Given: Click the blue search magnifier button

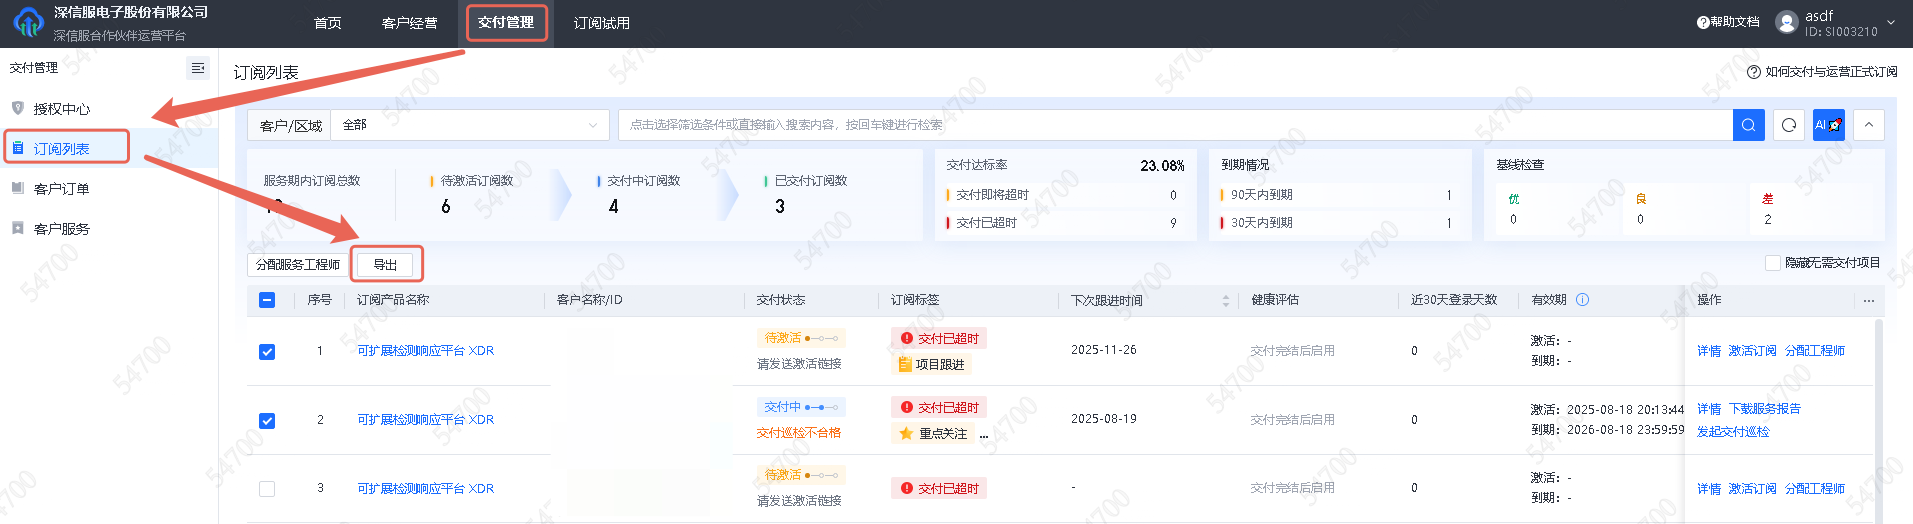Looking at the screenshot, I should click(1748, 125).
